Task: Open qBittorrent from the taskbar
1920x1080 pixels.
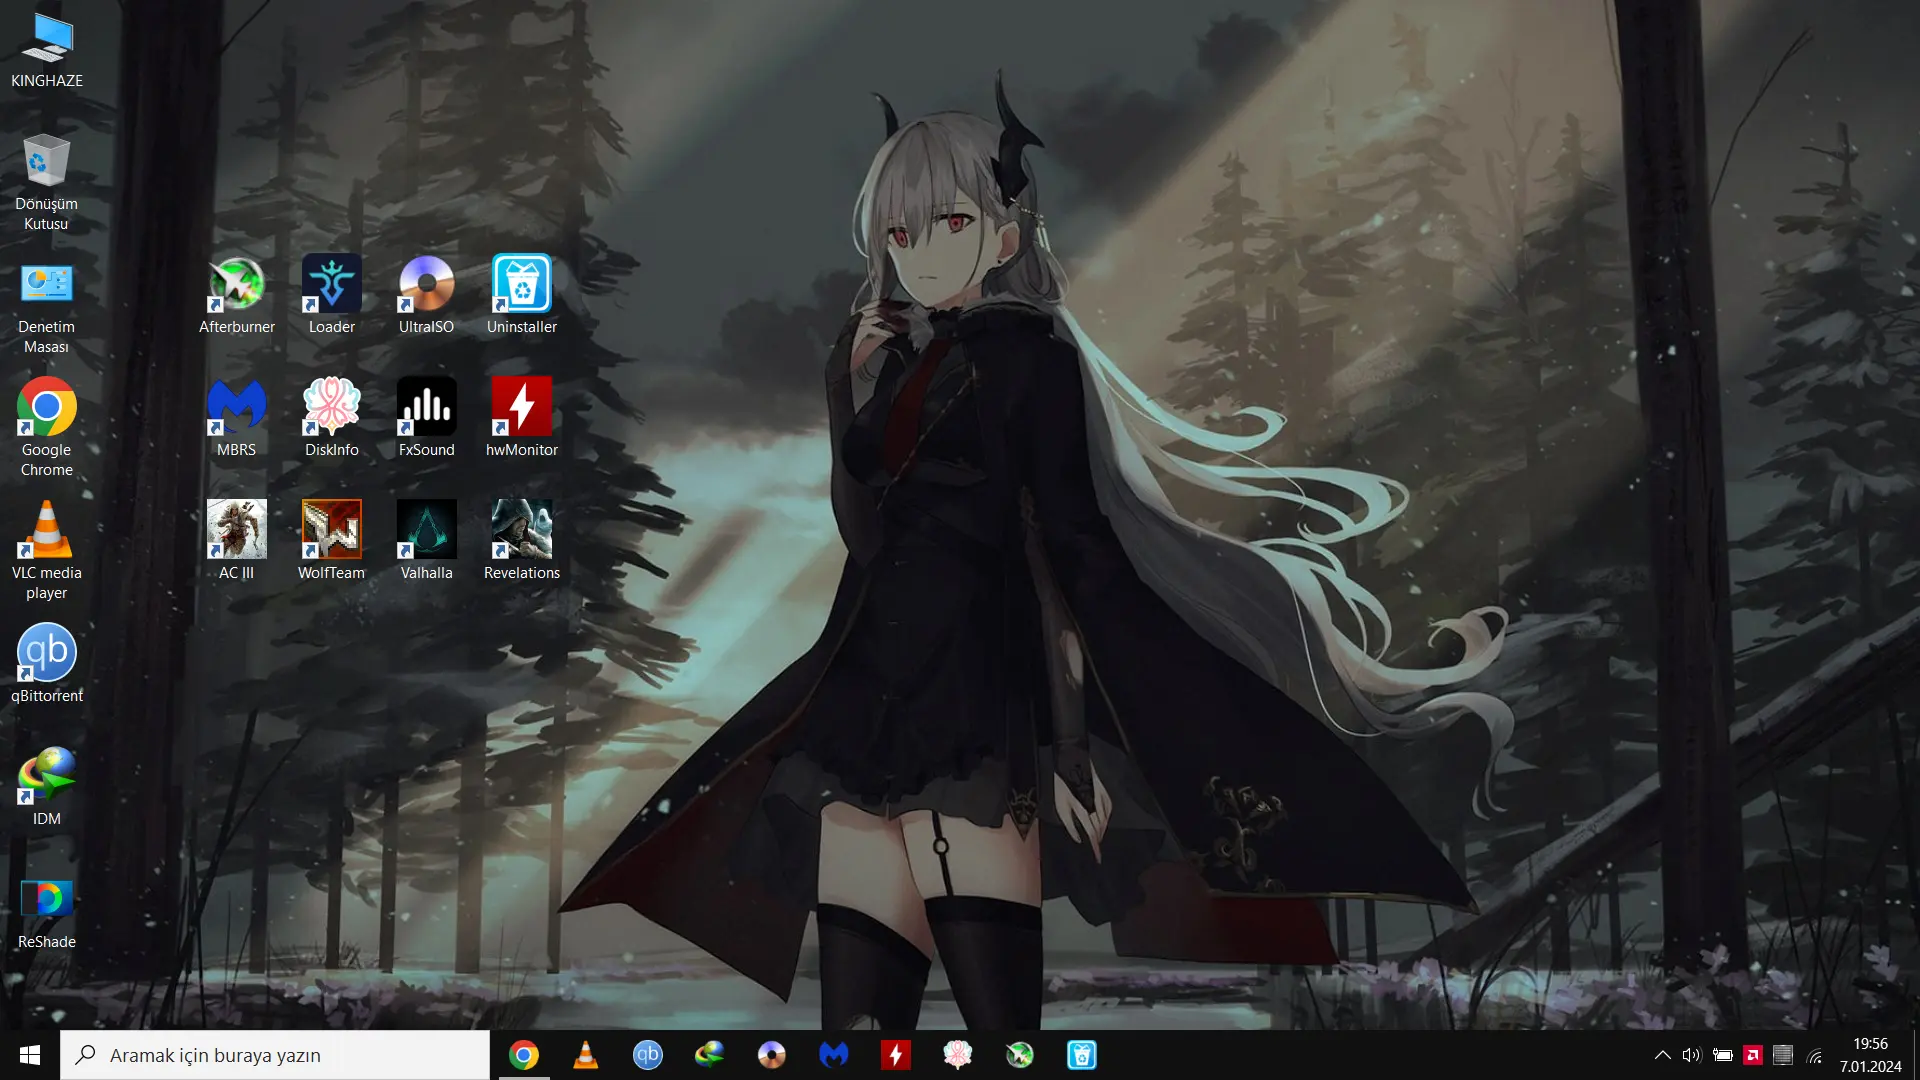Action: click(648, 1055)
